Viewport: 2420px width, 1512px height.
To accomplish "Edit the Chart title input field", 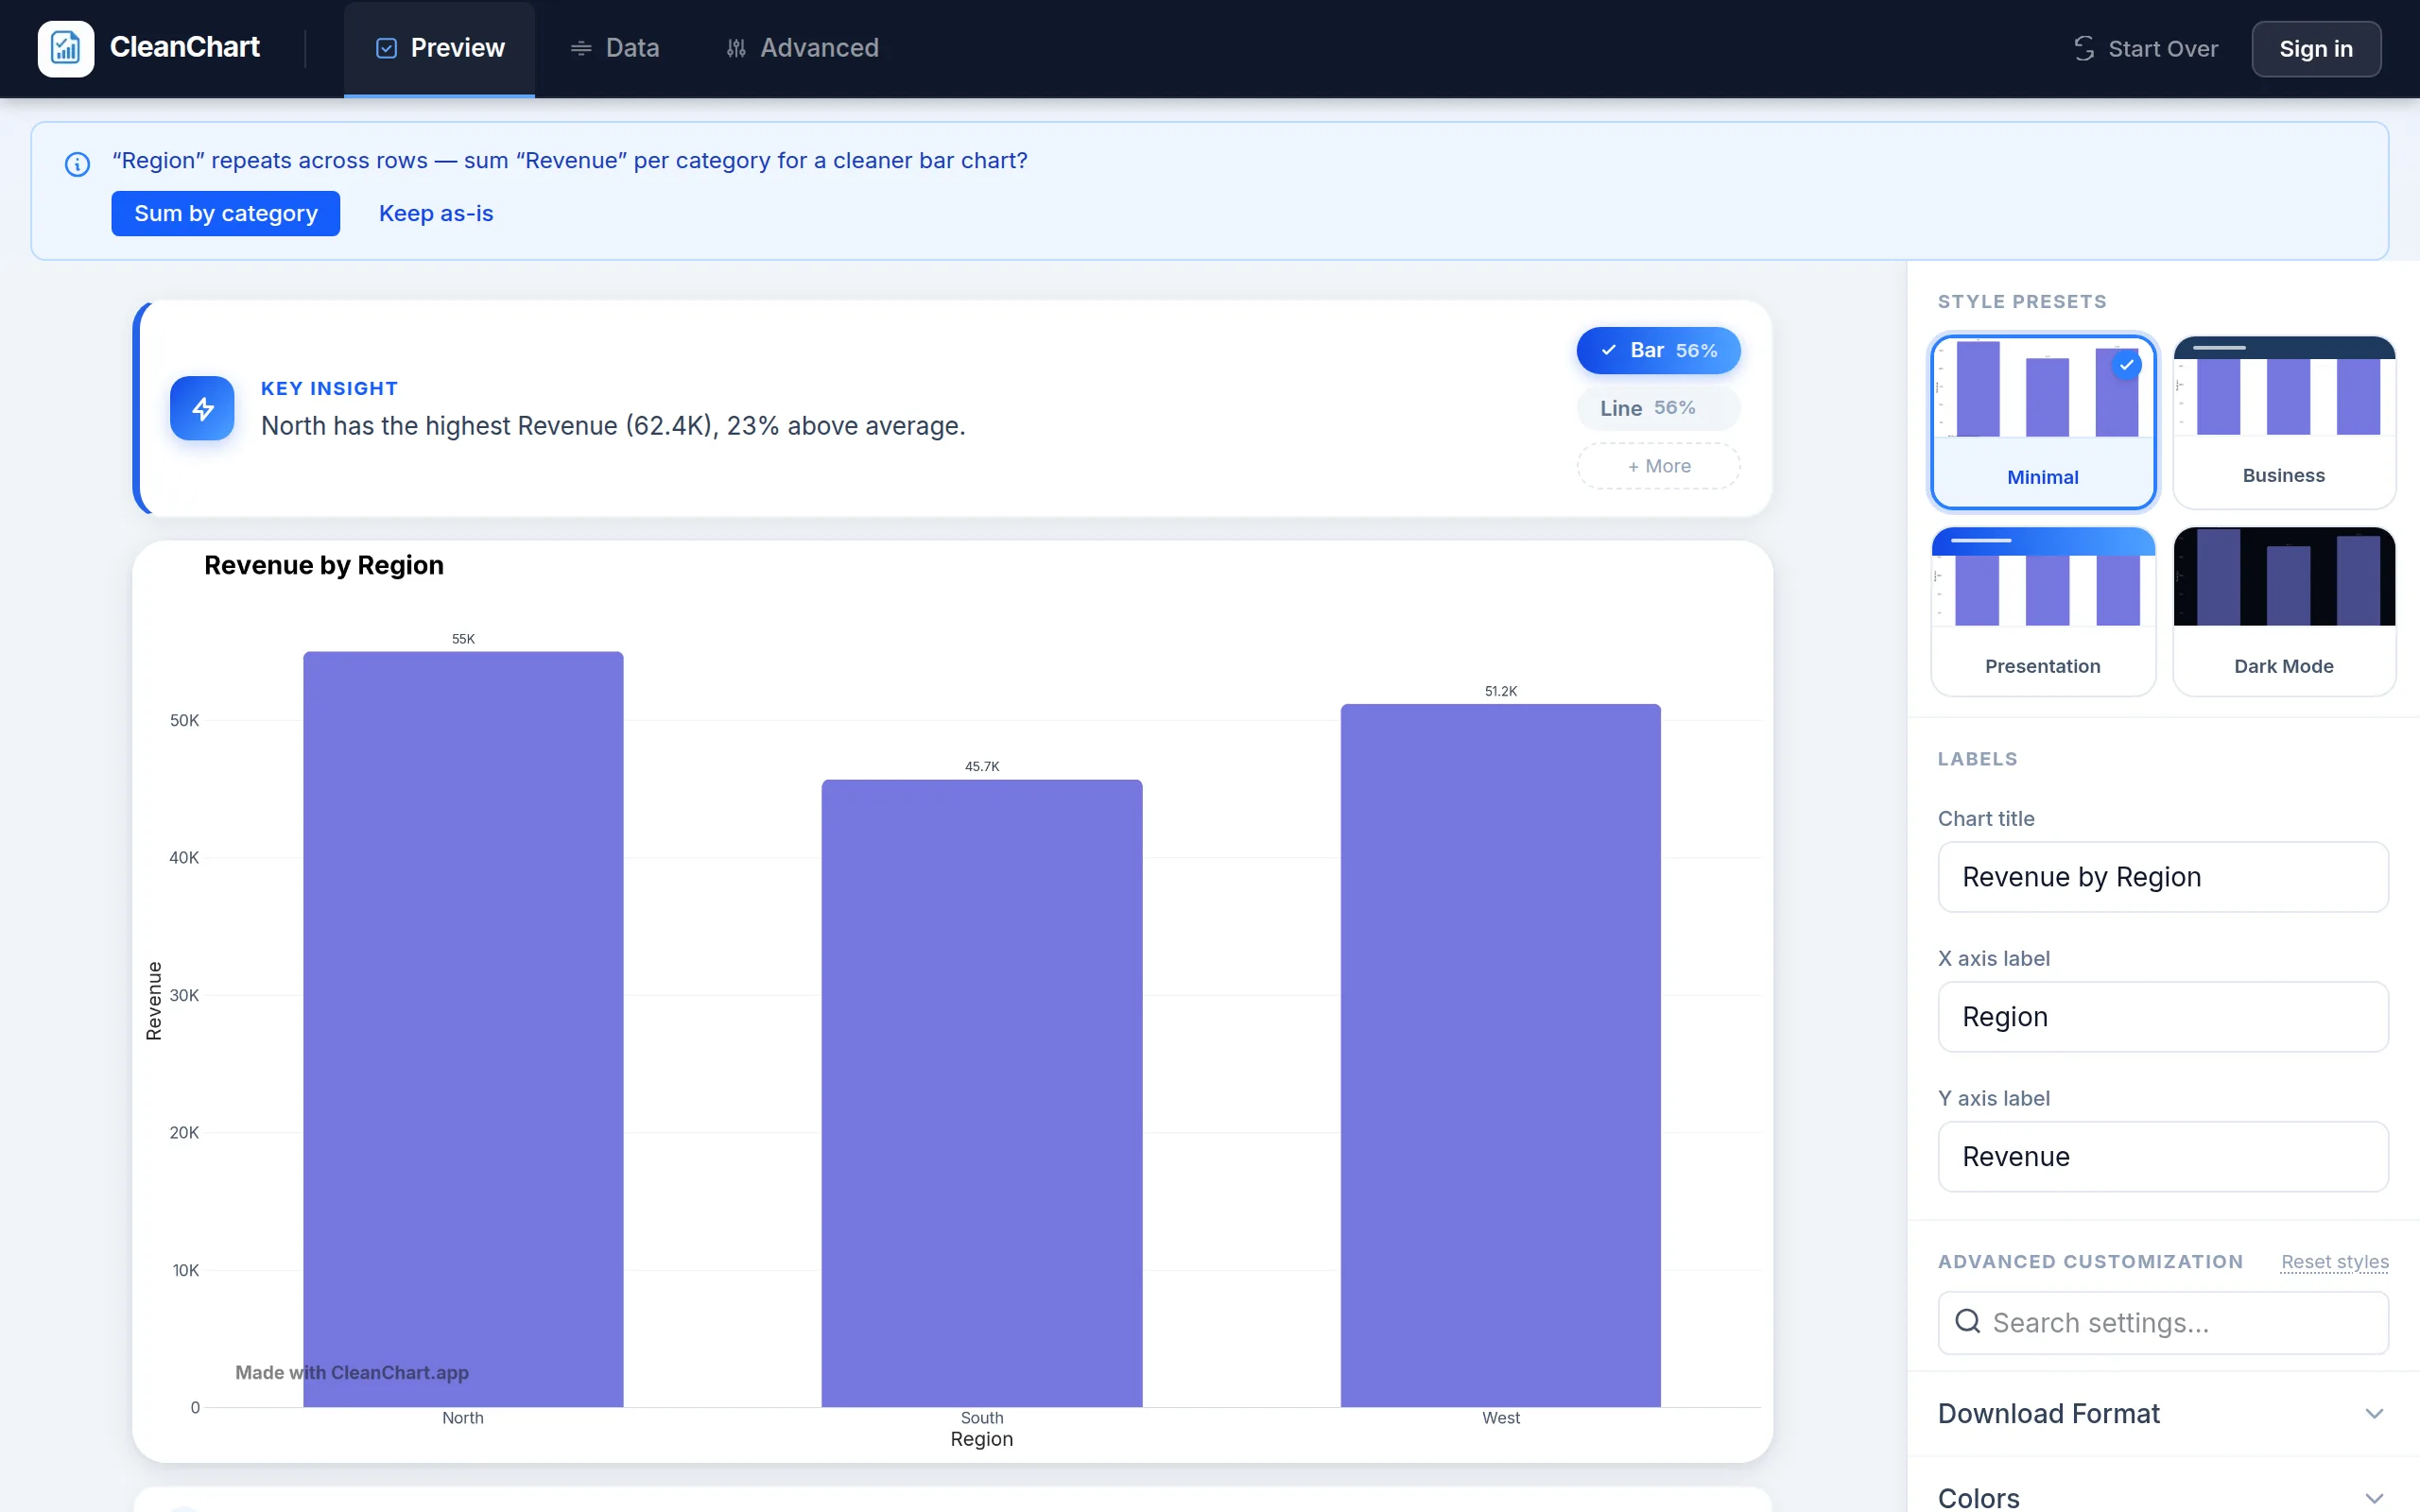I will coord(2162,876).
